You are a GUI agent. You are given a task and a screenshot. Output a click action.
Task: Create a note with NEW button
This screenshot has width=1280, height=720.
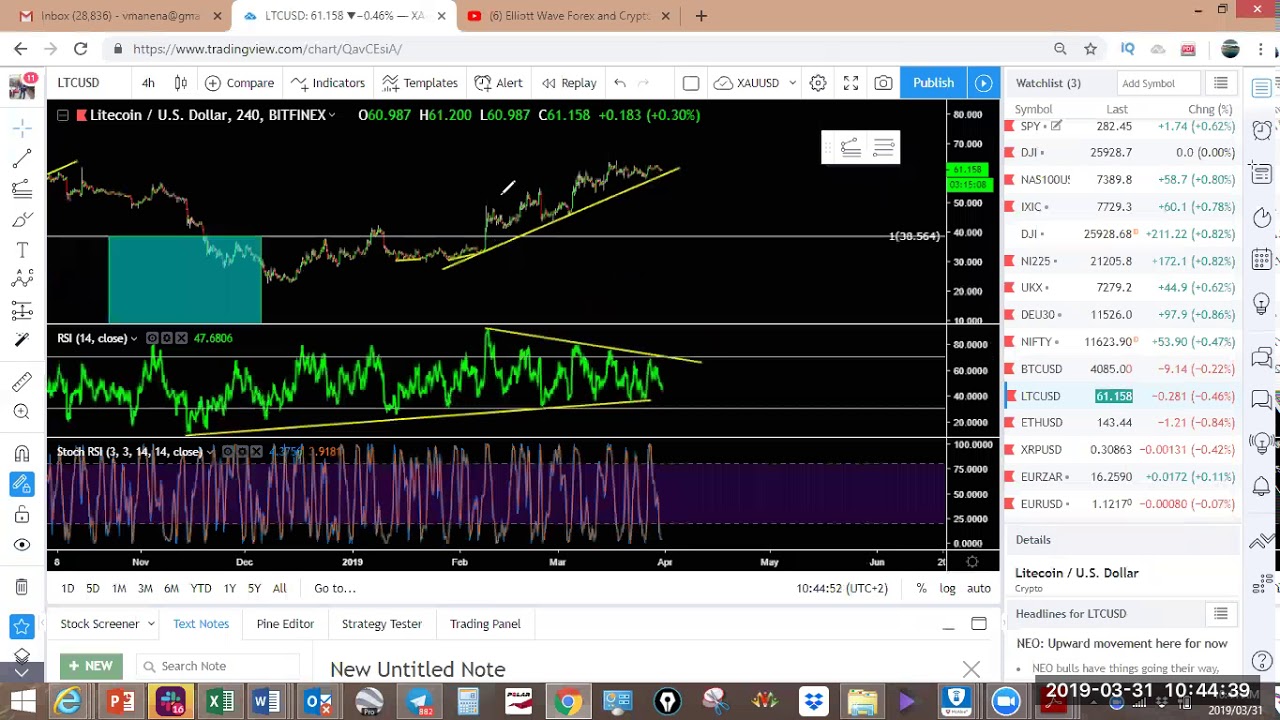click(90, 666)
